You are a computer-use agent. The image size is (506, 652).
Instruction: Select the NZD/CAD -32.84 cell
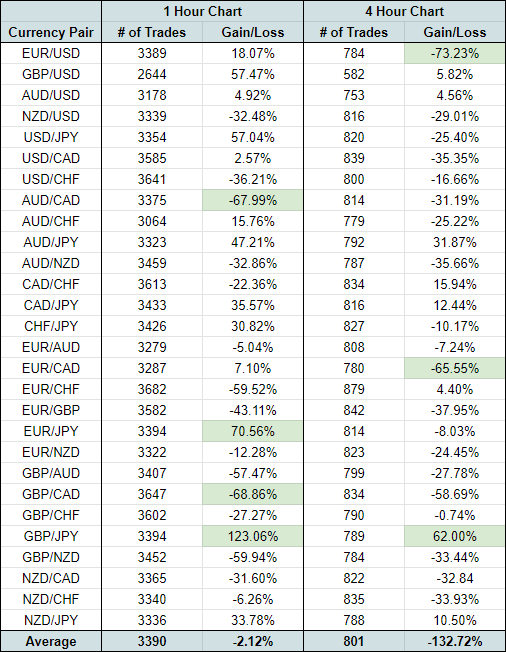tap(455, 578)
